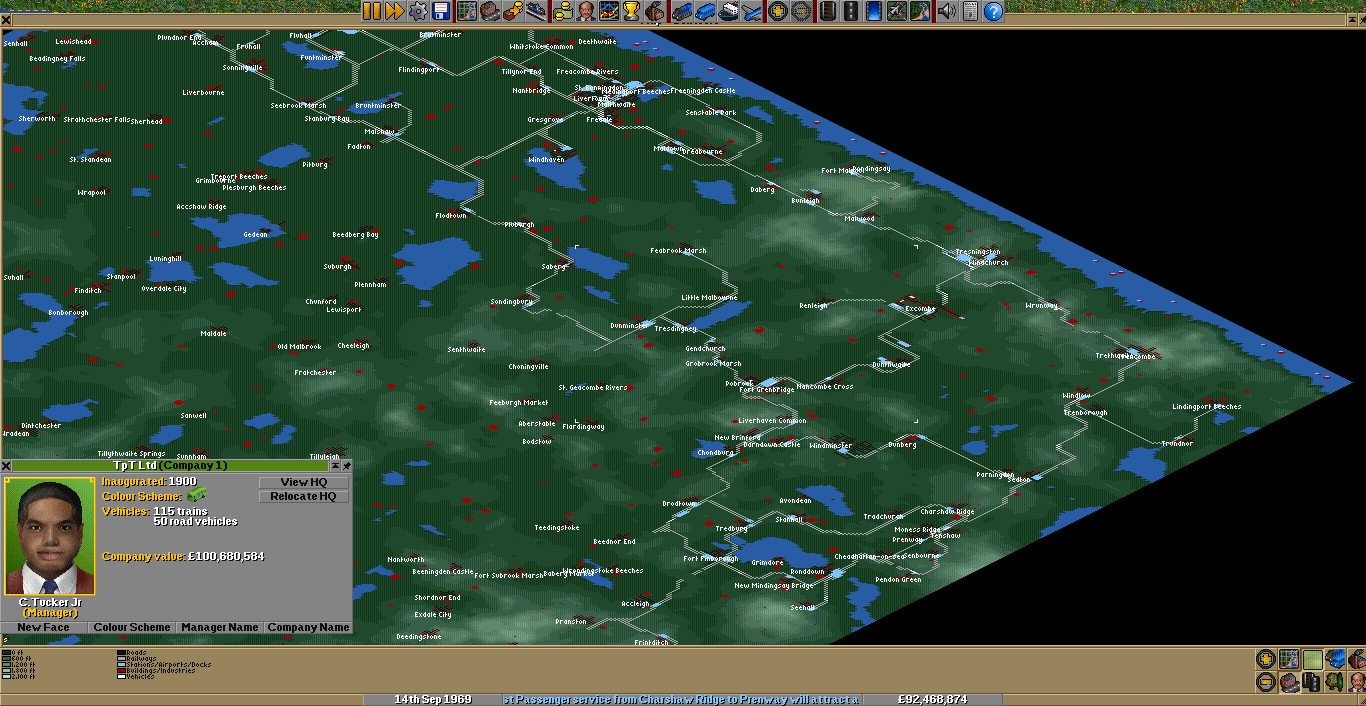This screenshot has width=1366, height=706.
Task: Click the Beedberg Bay town label
Action: pos(356,235)
